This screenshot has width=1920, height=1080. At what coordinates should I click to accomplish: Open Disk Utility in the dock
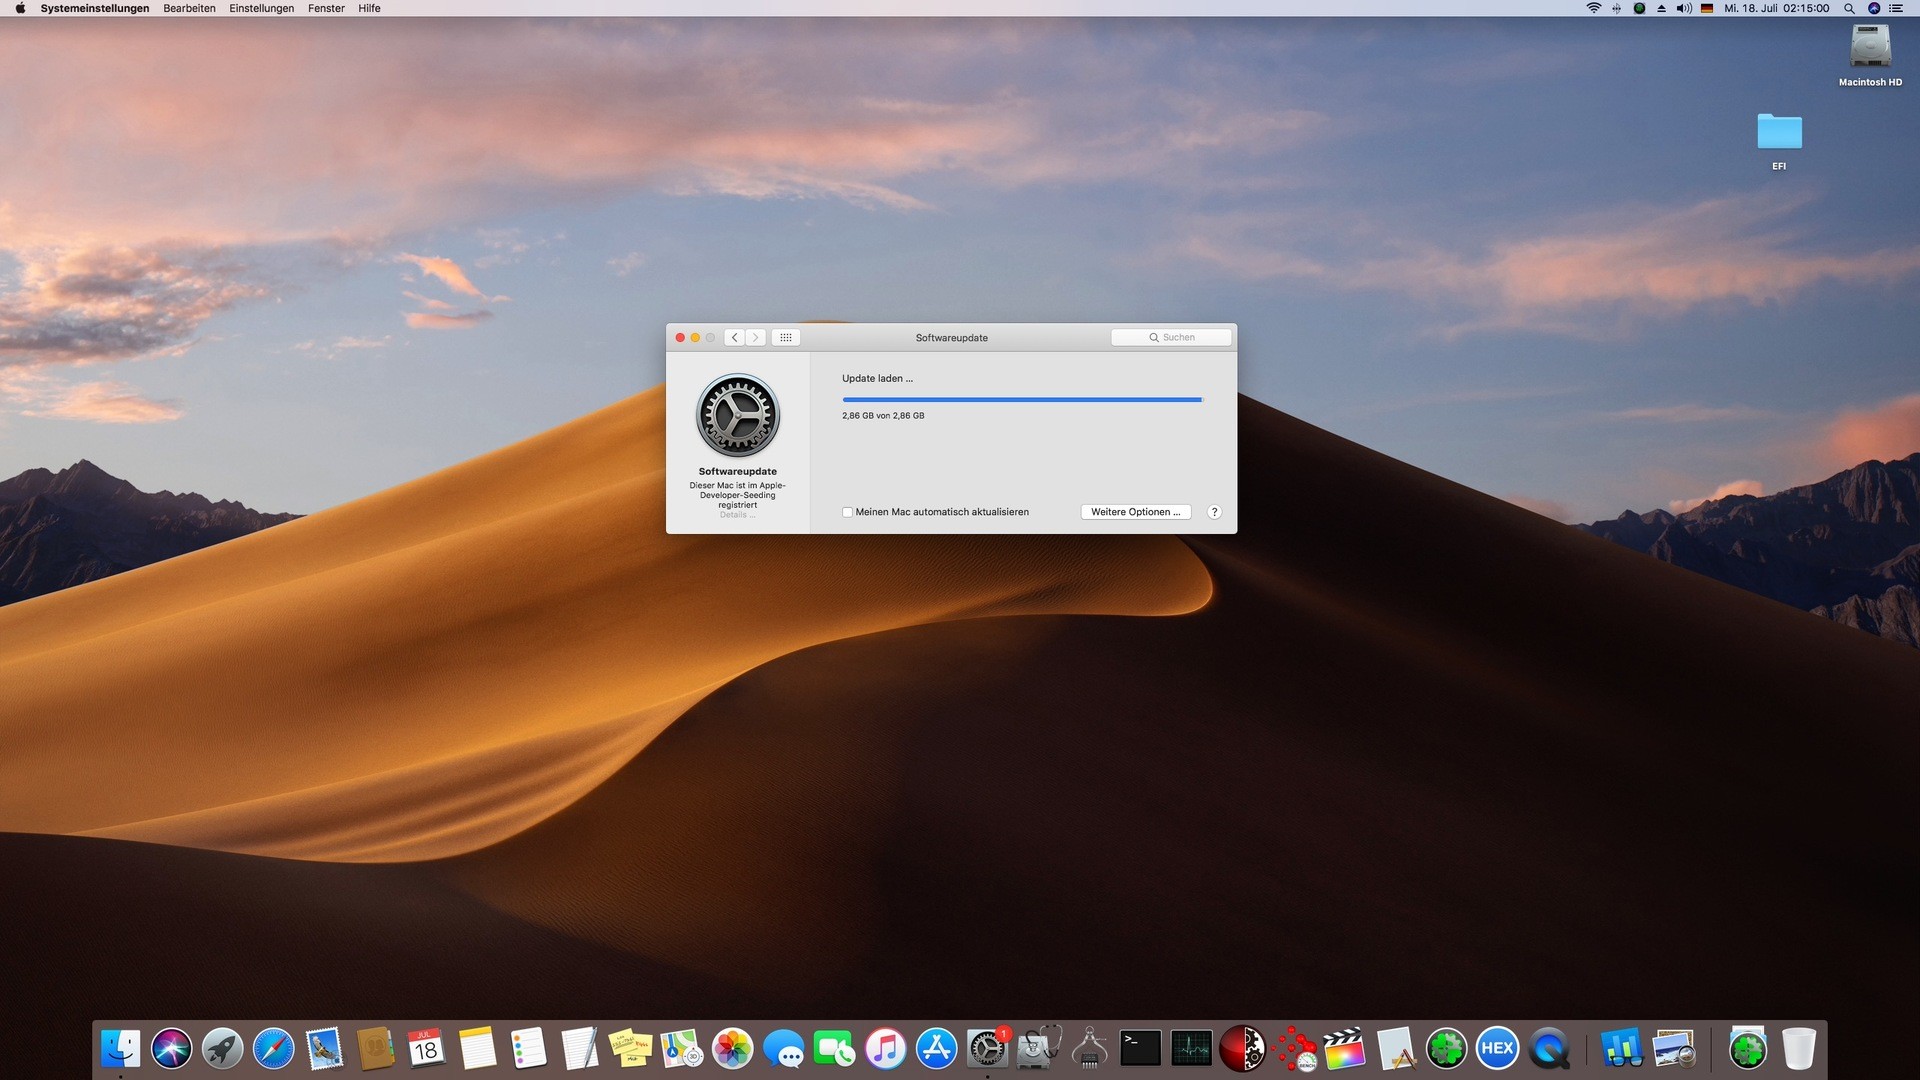click(x=1039, y=1049)
